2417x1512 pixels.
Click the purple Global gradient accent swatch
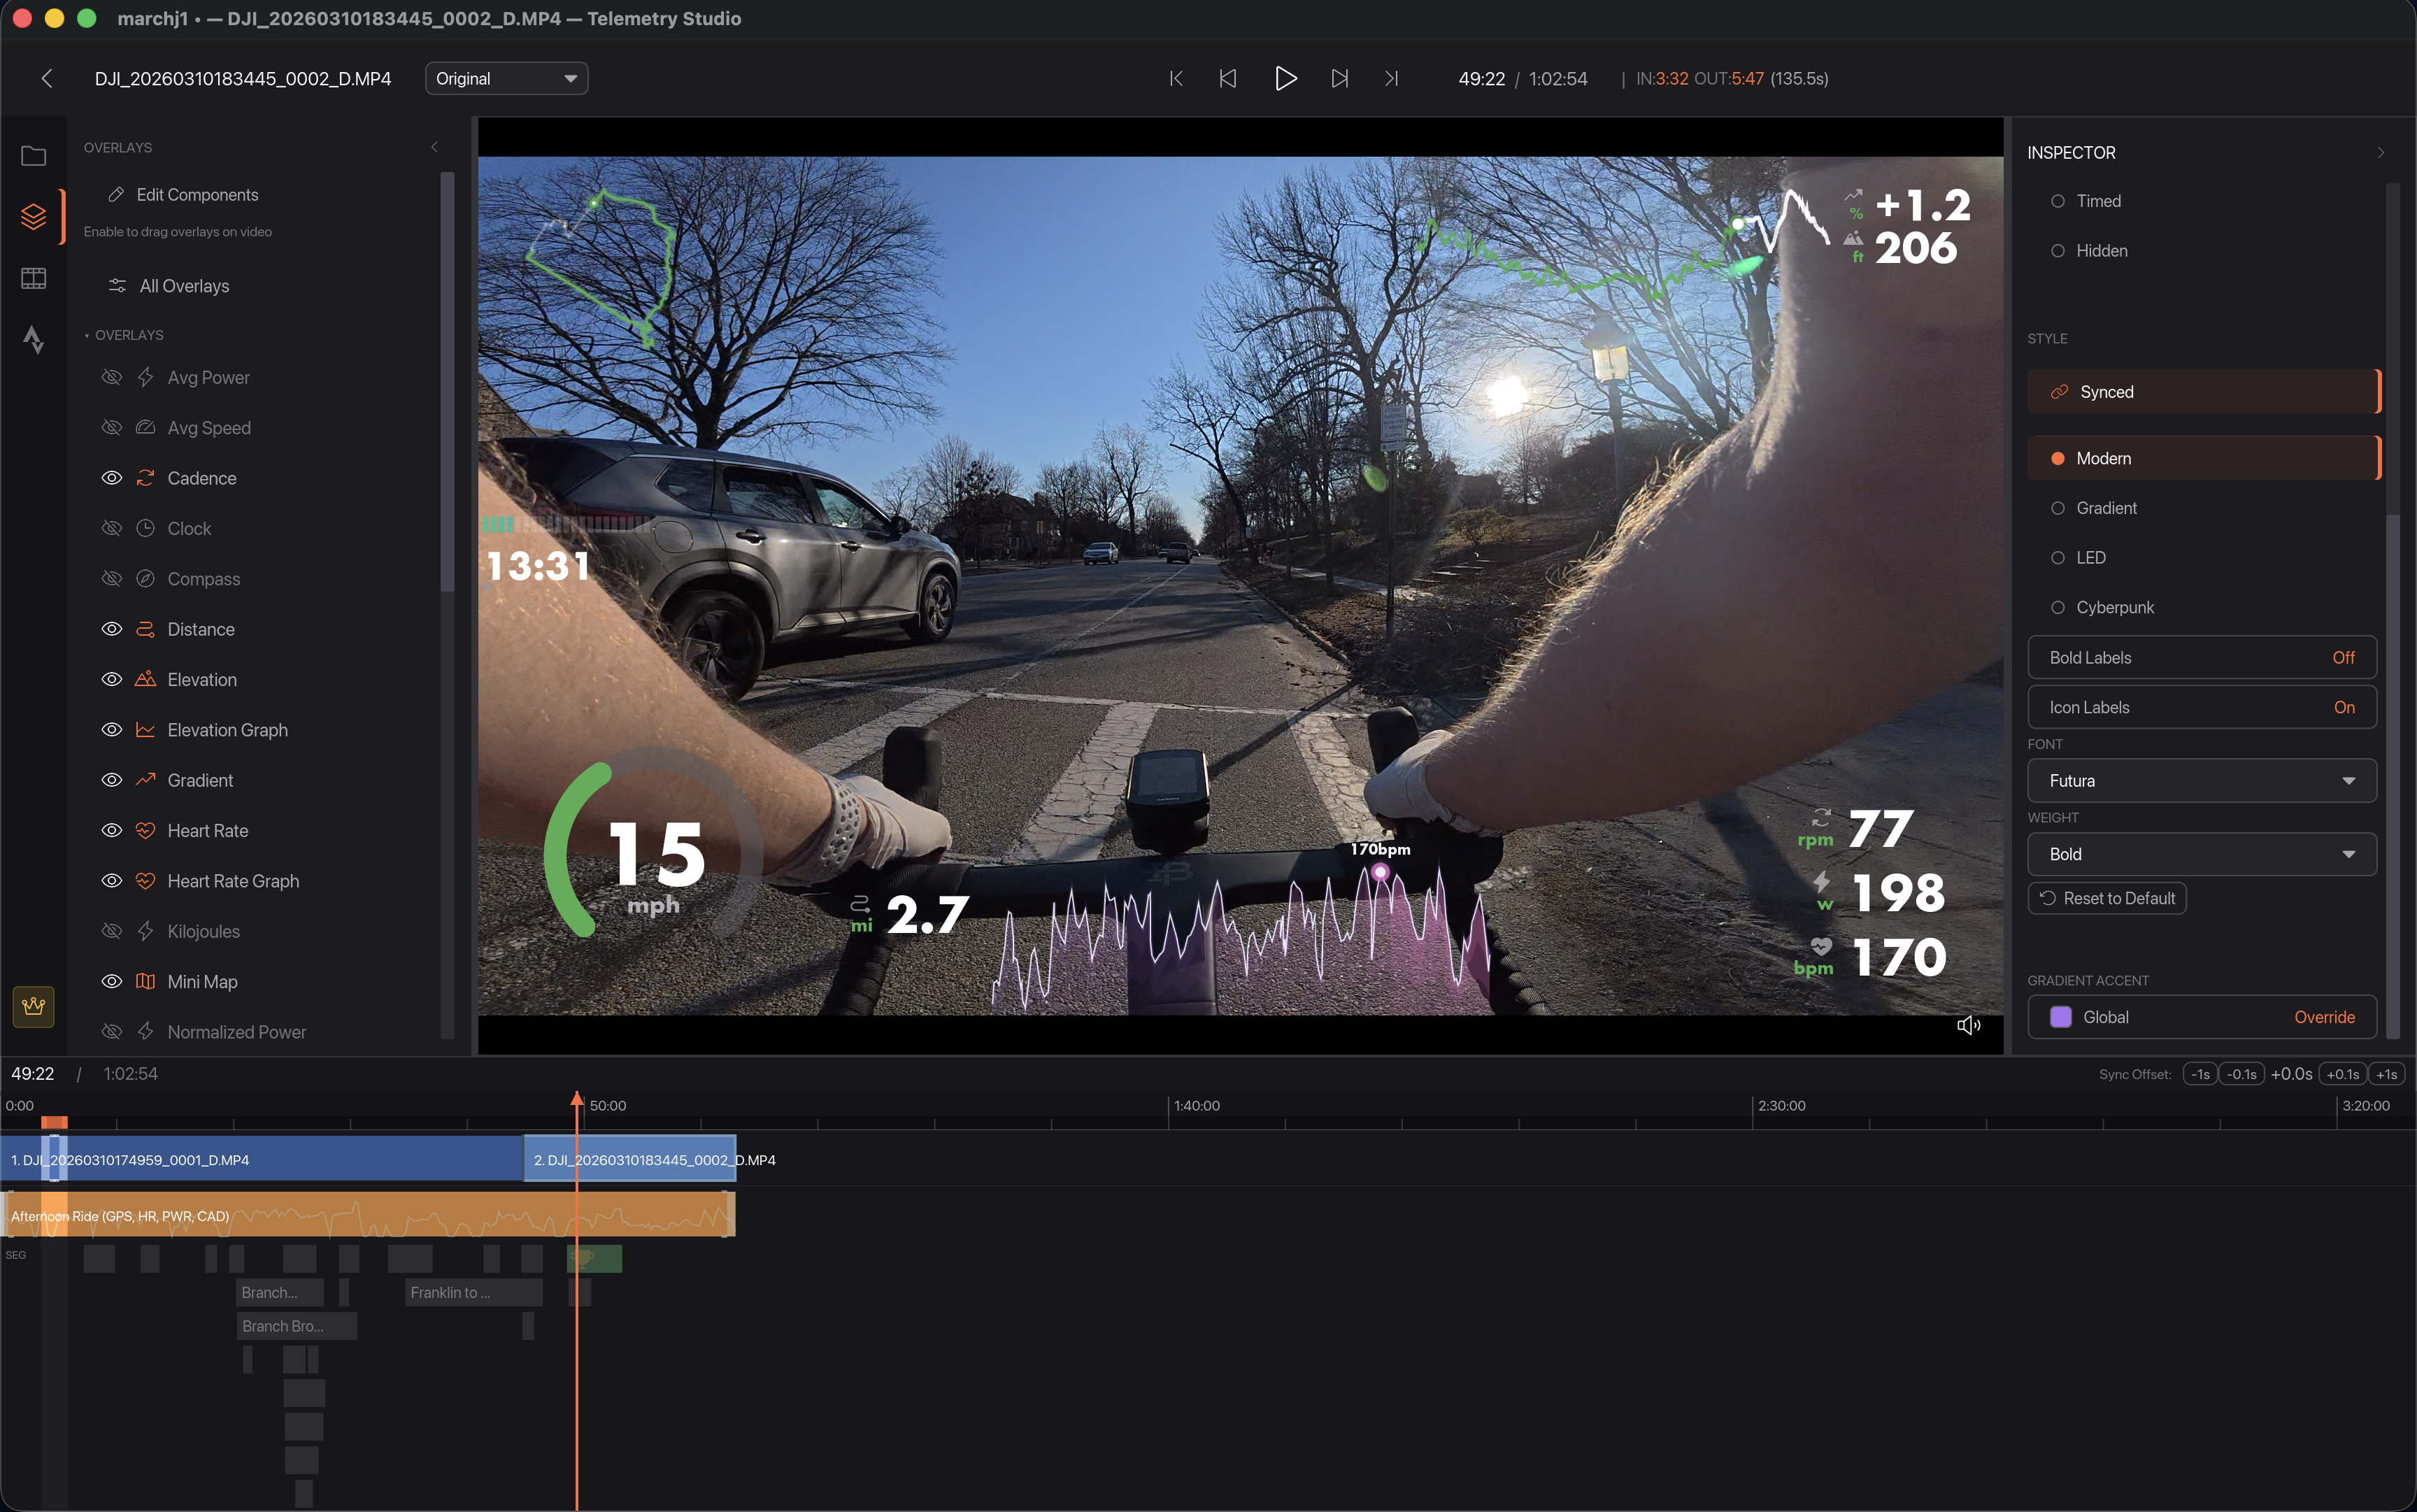pos(2061,1017)
